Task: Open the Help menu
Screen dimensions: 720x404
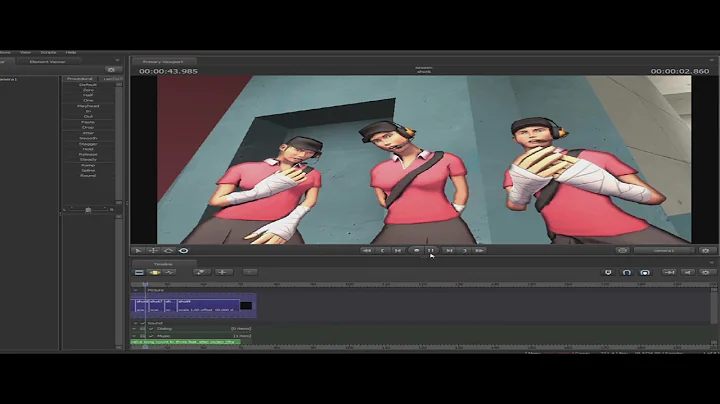Action: [71, 52]
